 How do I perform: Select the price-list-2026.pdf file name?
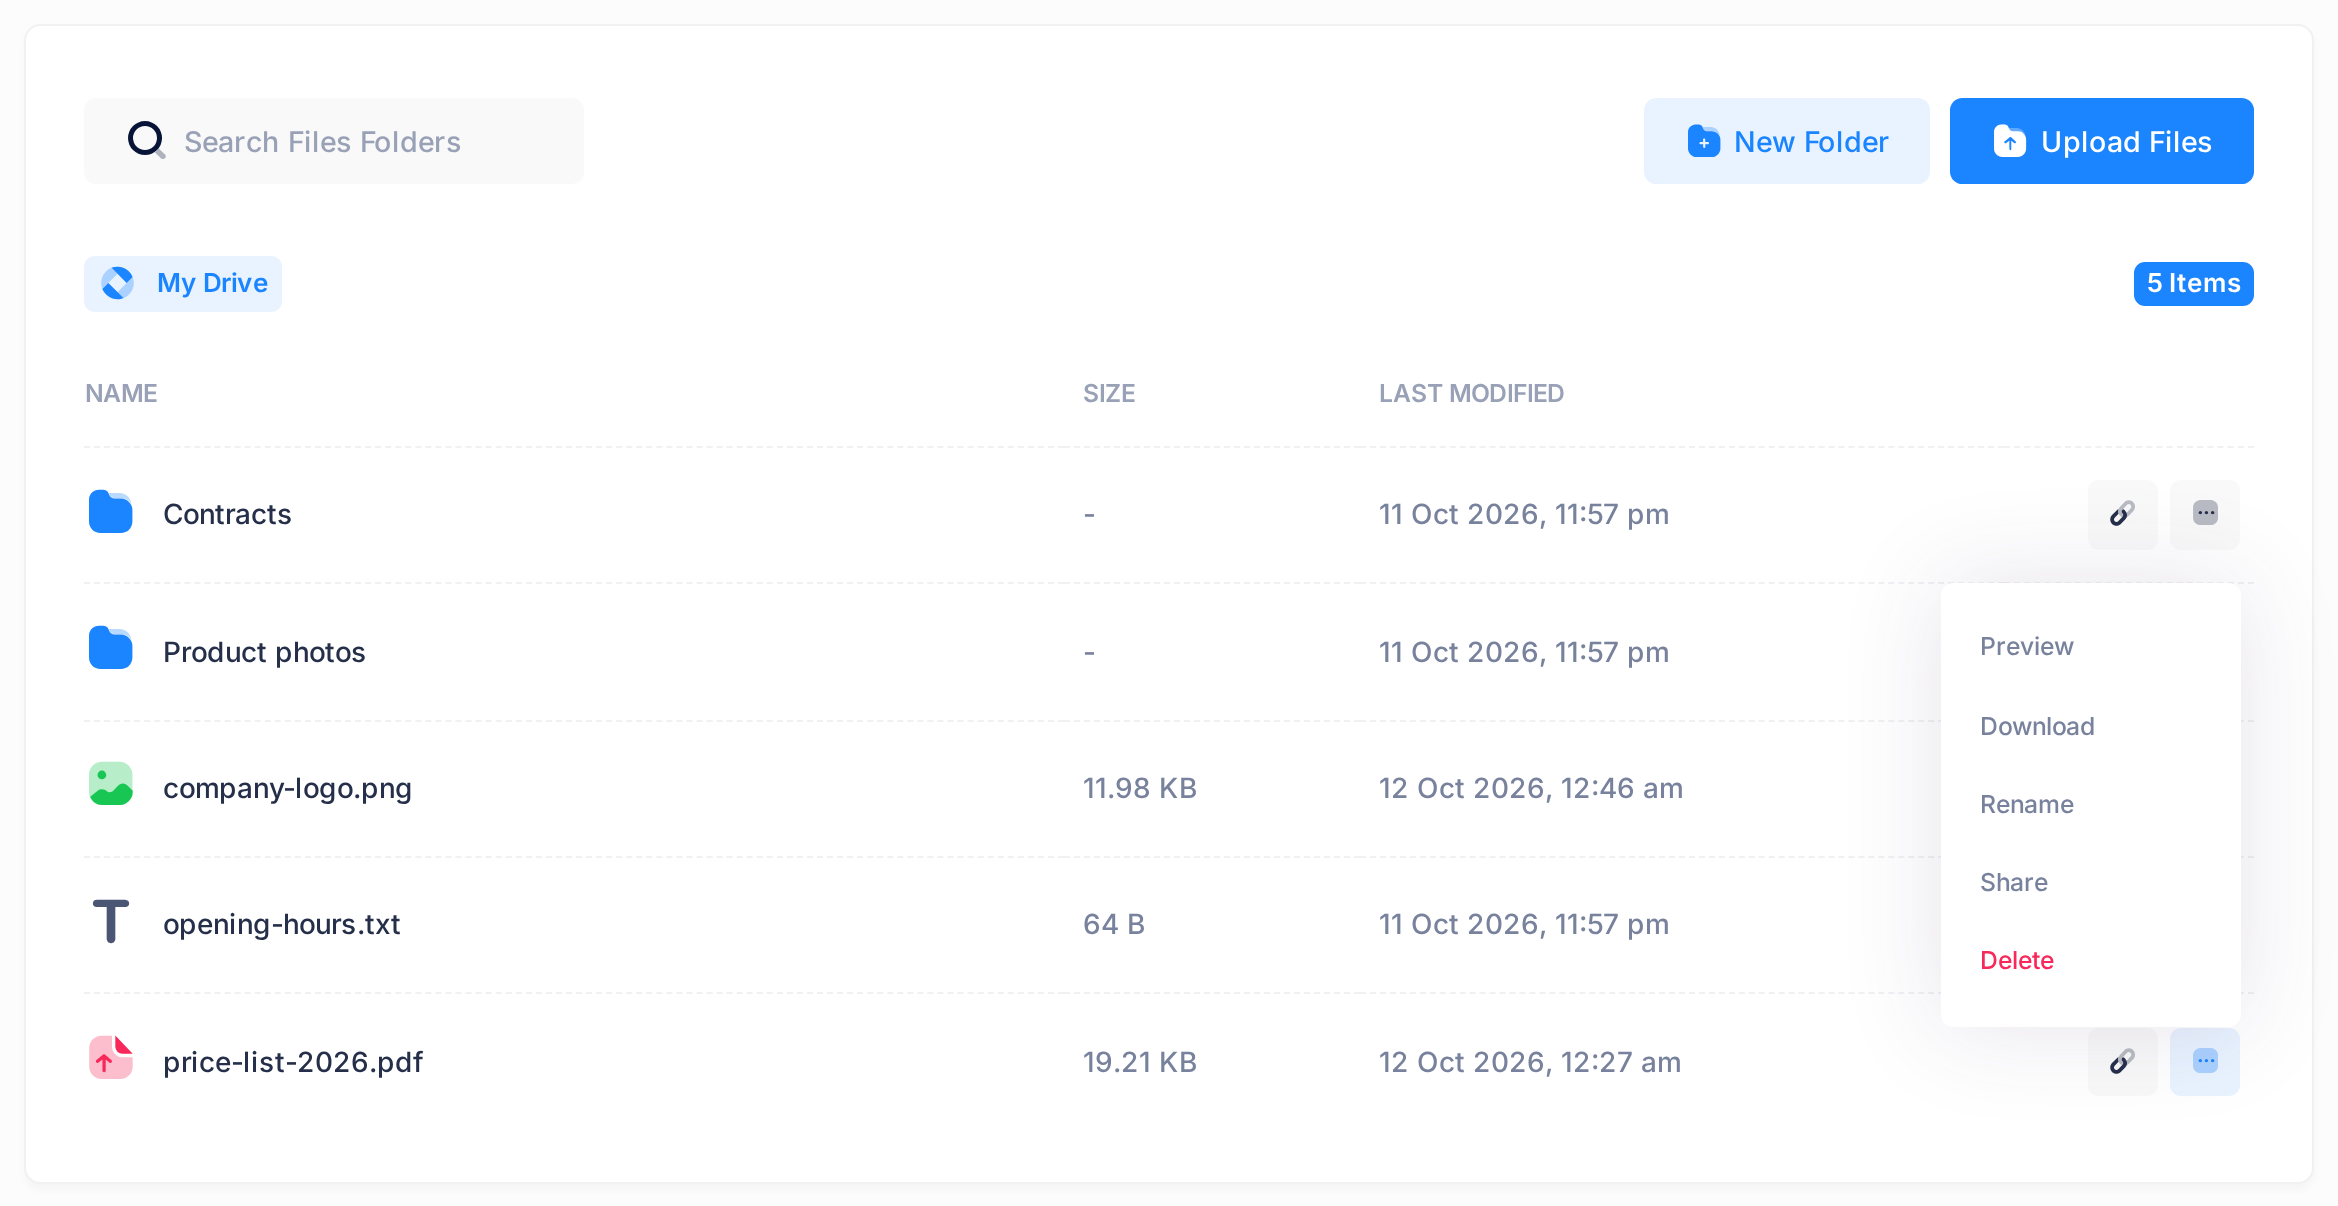tap(293, 1062)
